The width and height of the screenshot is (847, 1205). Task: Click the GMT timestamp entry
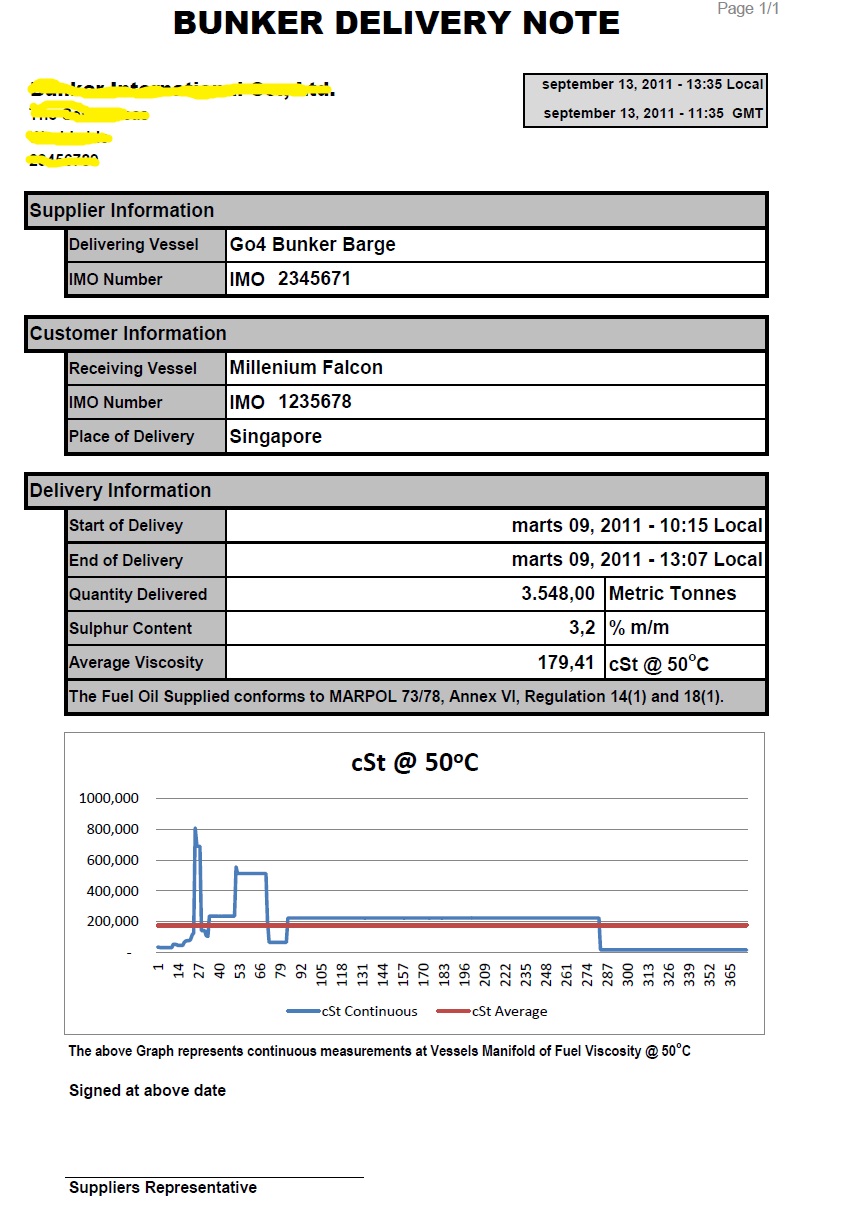tap(645, 113)
